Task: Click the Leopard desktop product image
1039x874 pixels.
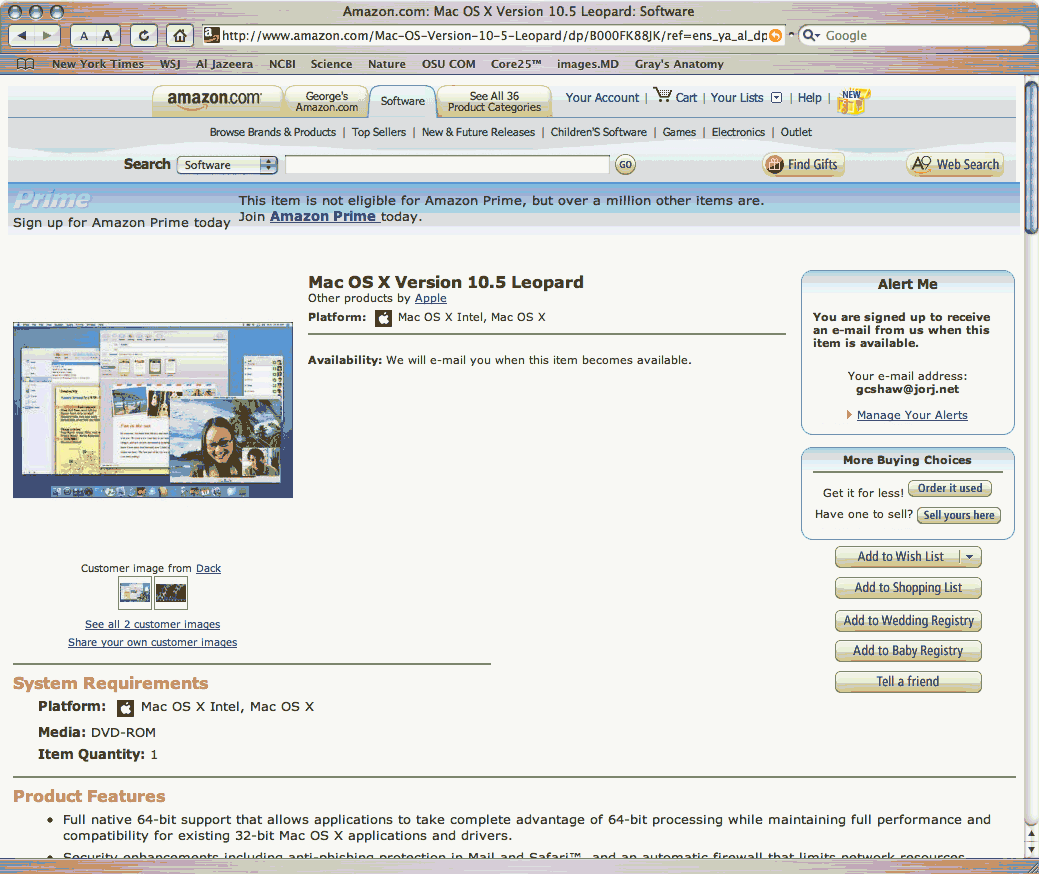Action: point(152,410)
